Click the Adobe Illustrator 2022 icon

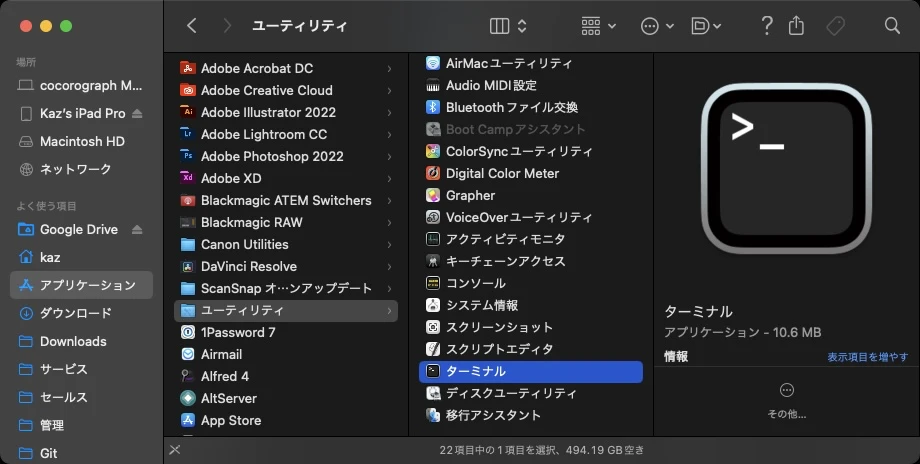tap(188, 112)
